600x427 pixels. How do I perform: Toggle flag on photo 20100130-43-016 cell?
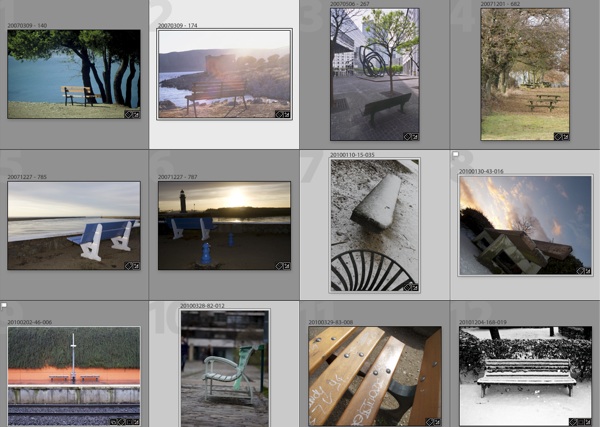tap(456, 155)
